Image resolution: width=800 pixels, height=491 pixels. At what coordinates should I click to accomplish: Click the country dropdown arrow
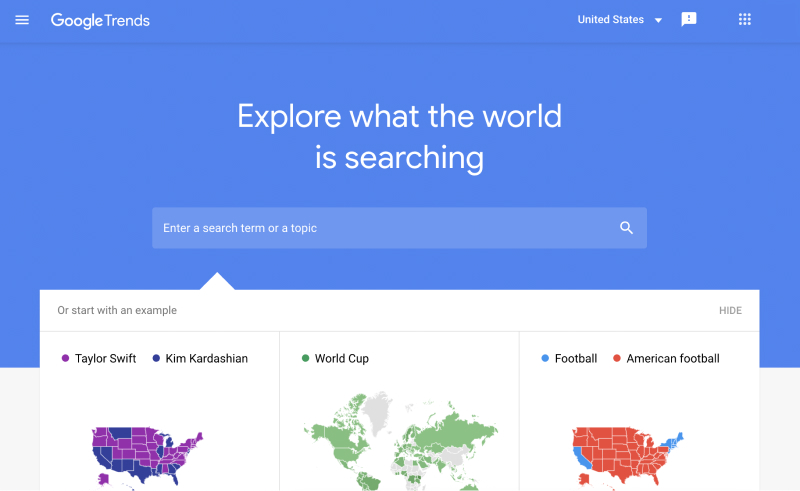[658, 20]
